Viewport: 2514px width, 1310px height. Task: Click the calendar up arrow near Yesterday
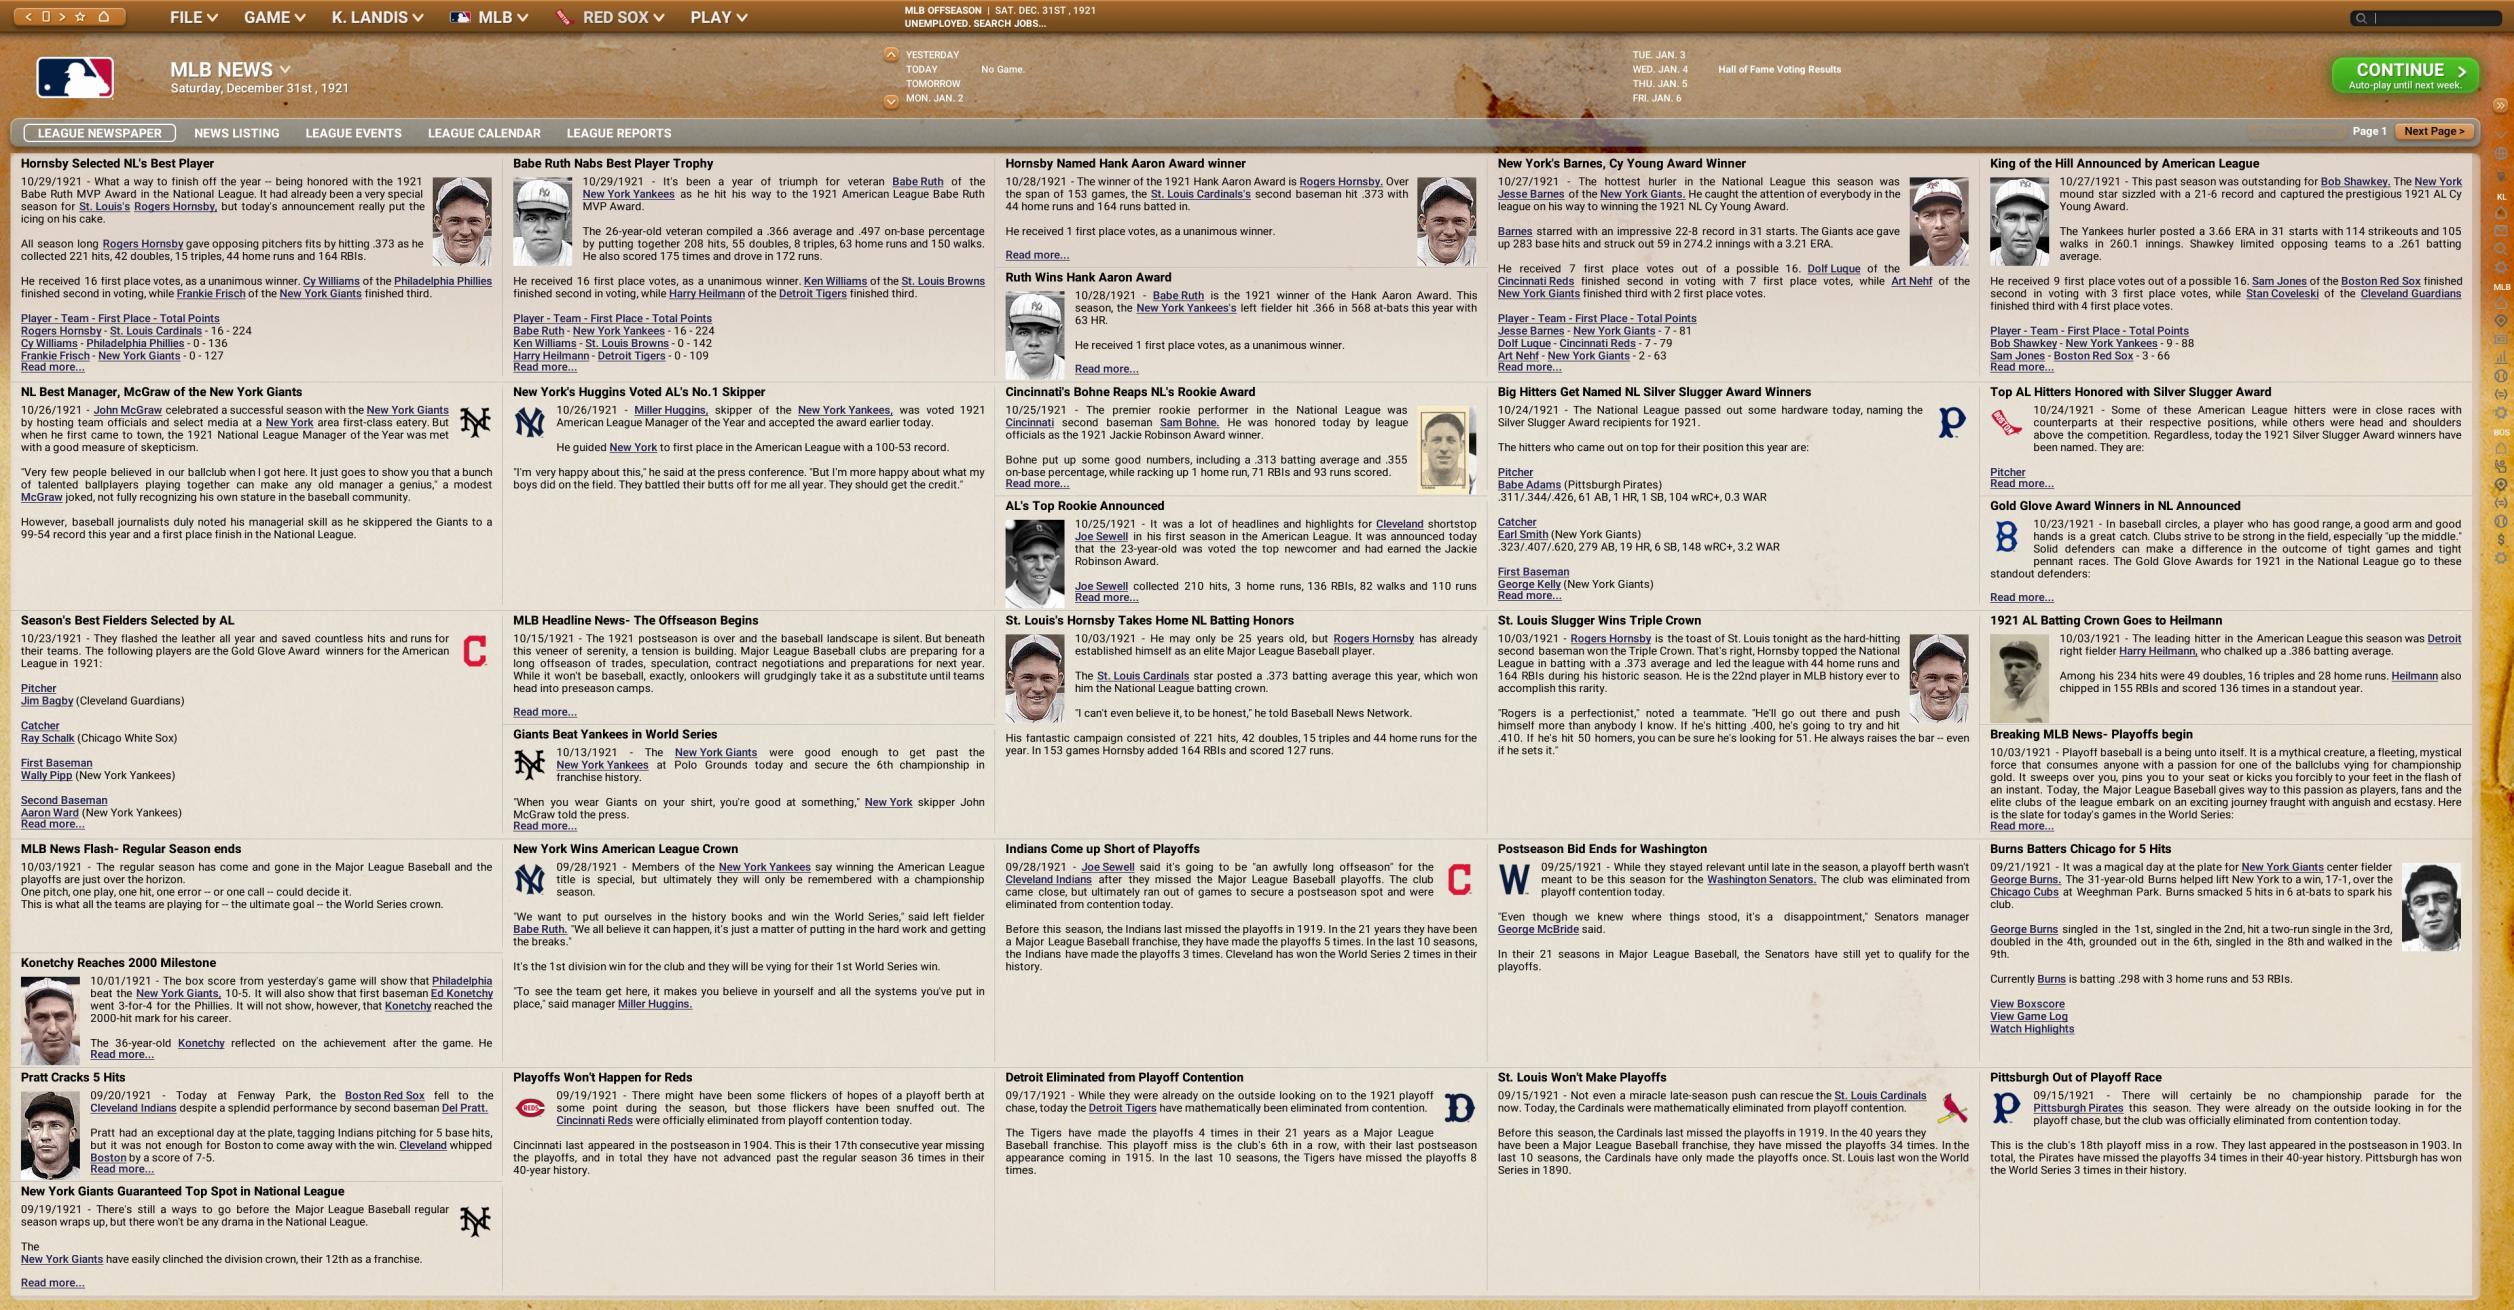(x=890, y=55)
